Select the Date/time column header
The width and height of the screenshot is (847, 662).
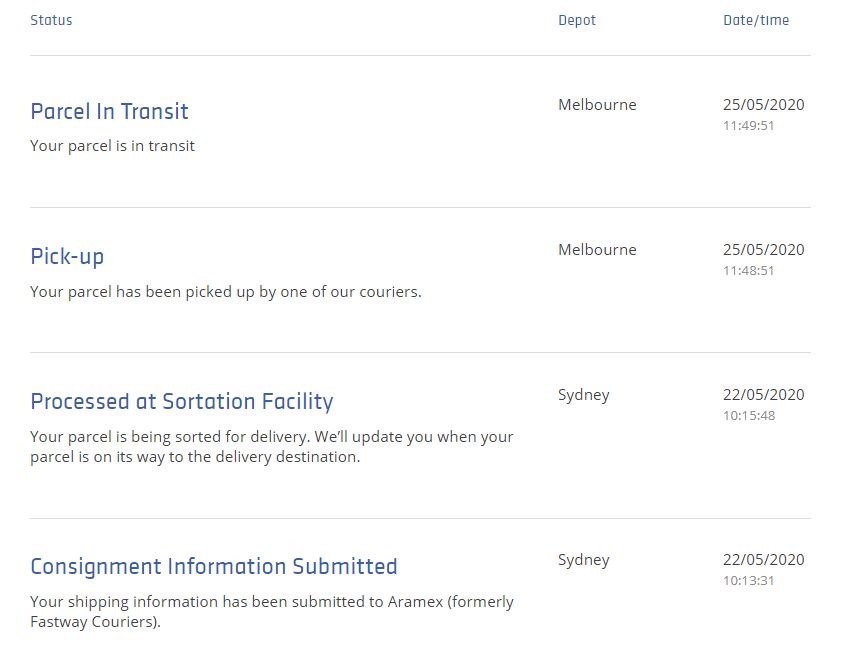point(756,20)
